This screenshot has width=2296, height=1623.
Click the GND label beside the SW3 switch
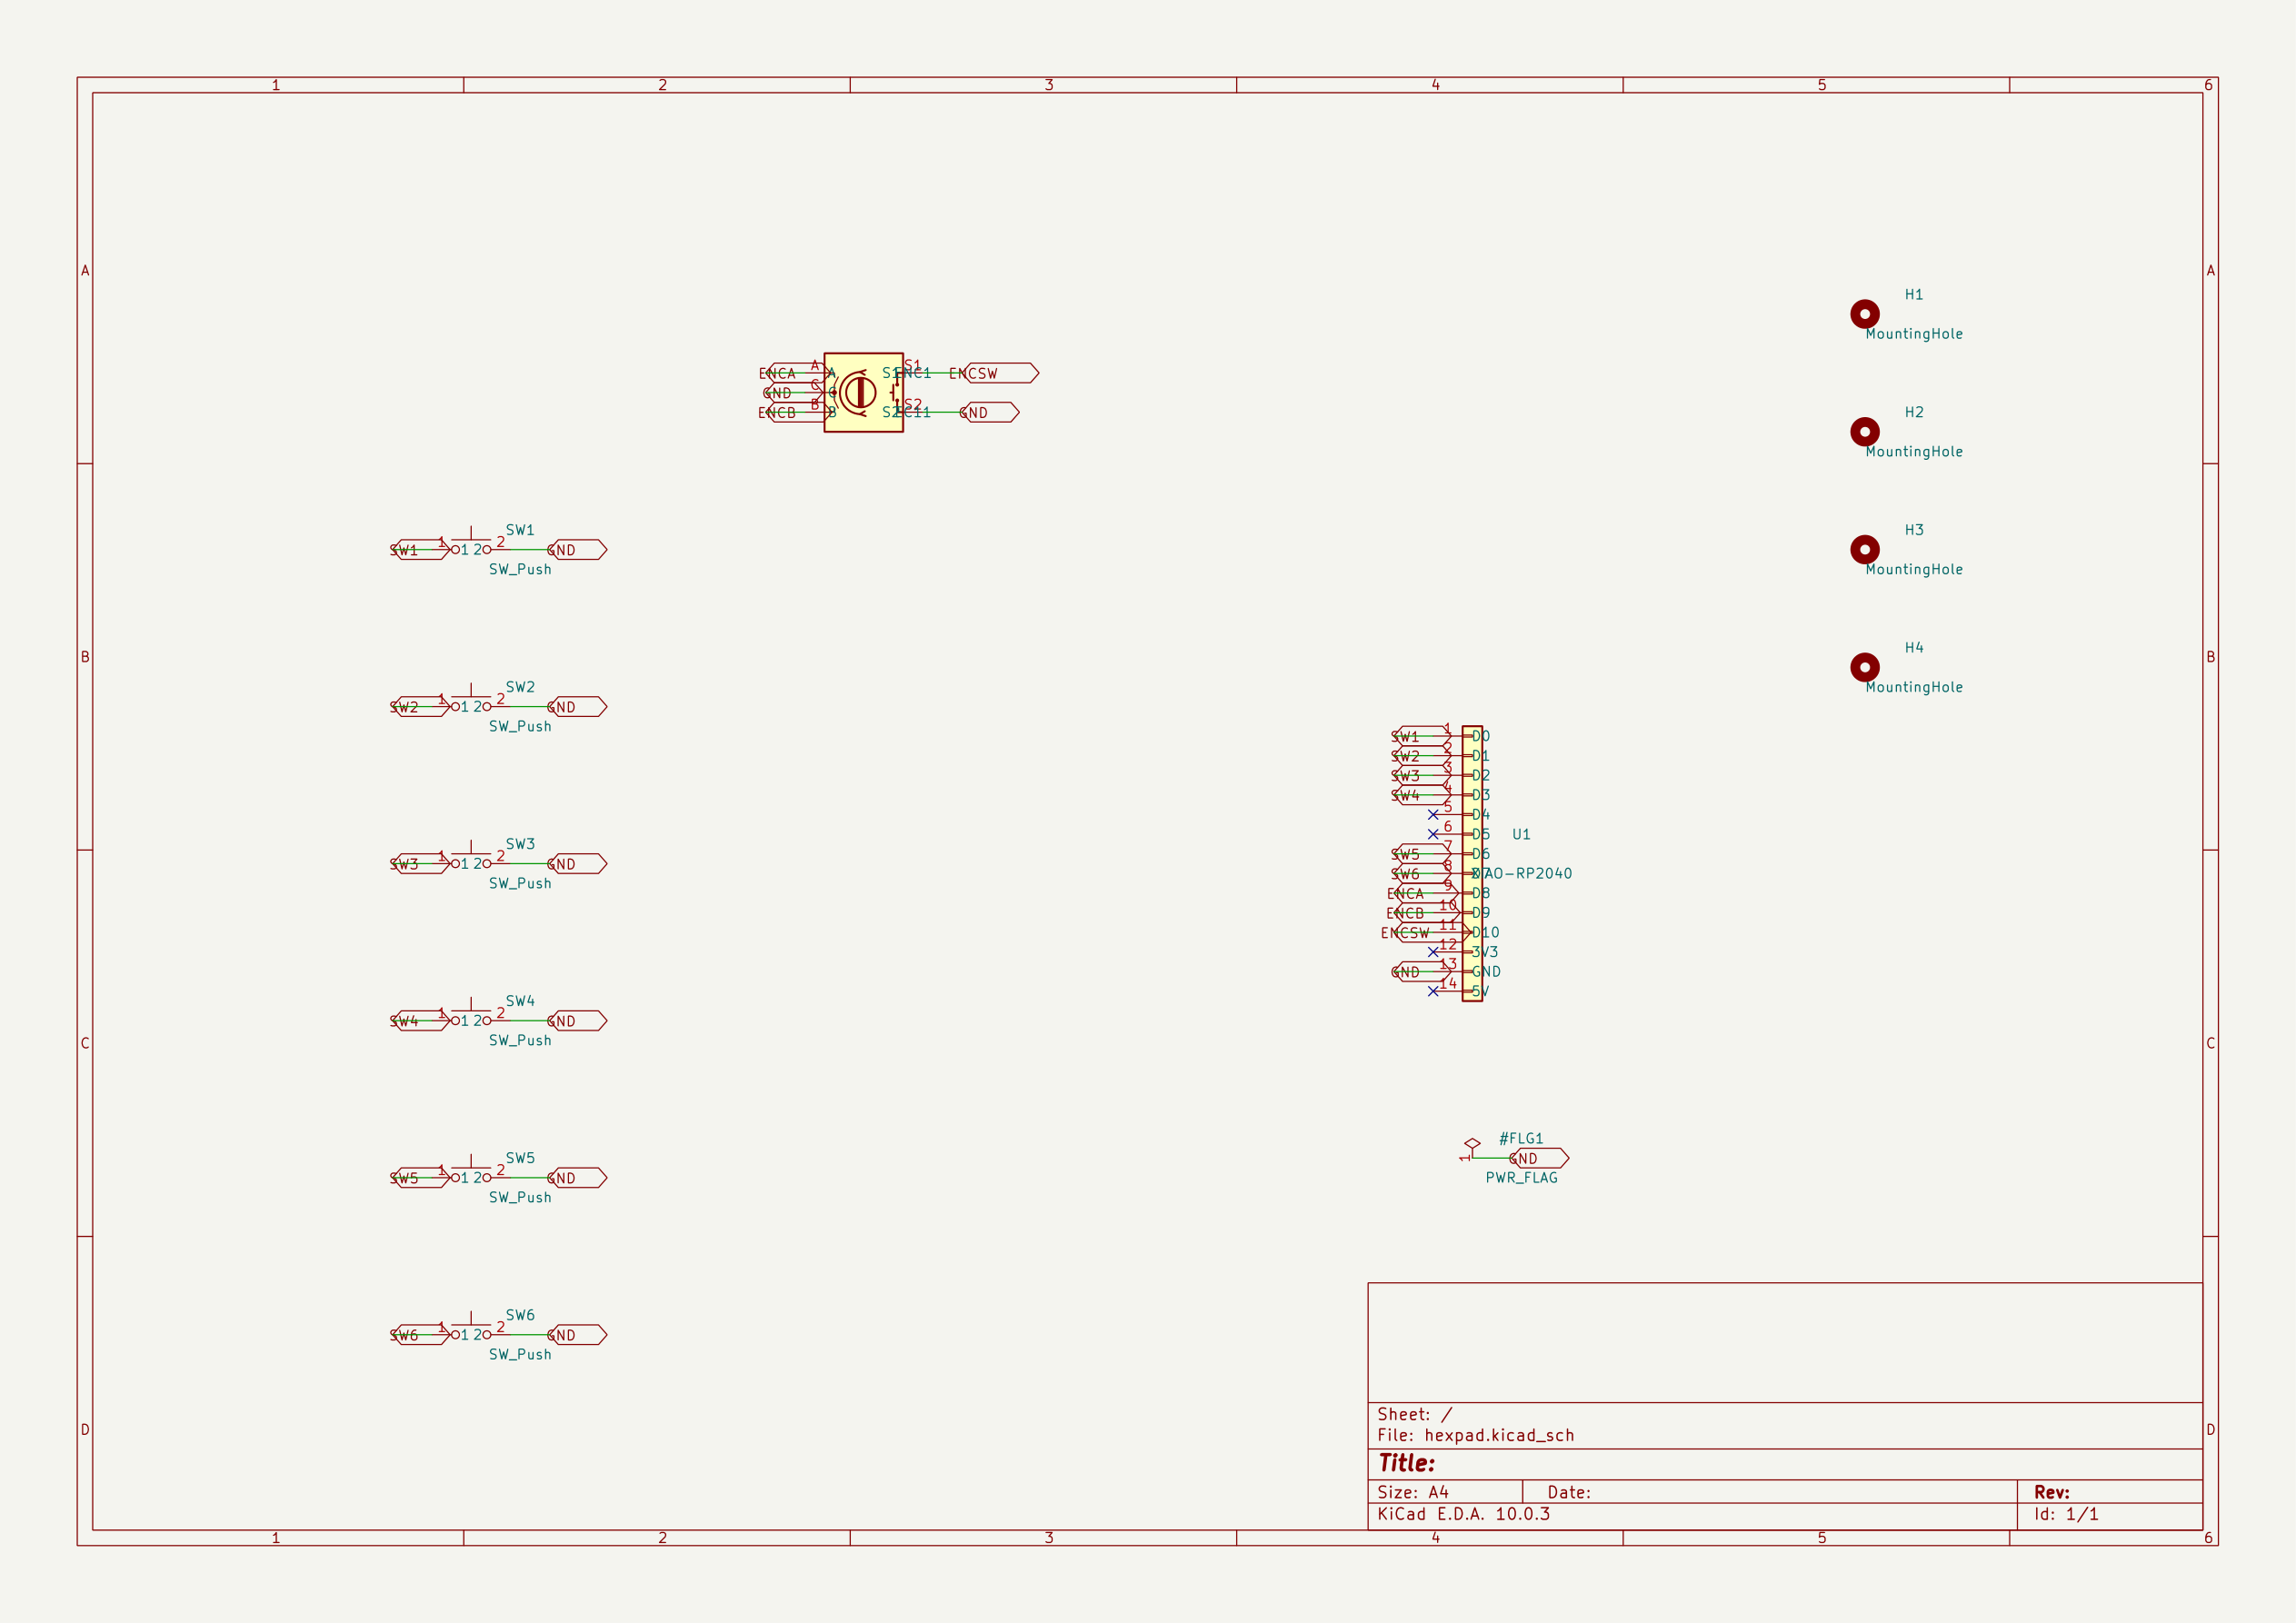(577, 863)
